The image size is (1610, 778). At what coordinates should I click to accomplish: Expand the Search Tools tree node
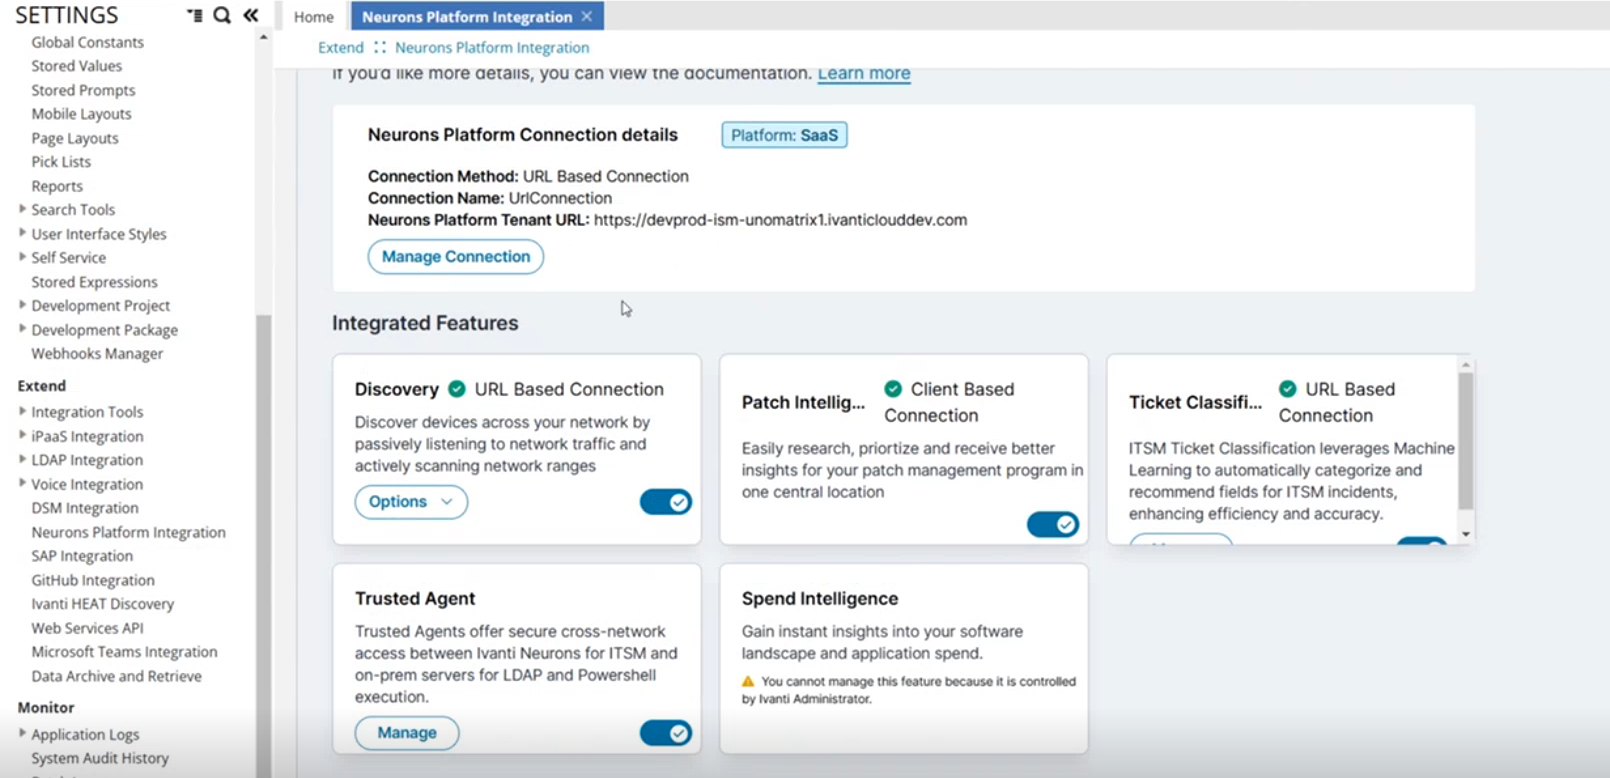[23, 209]
